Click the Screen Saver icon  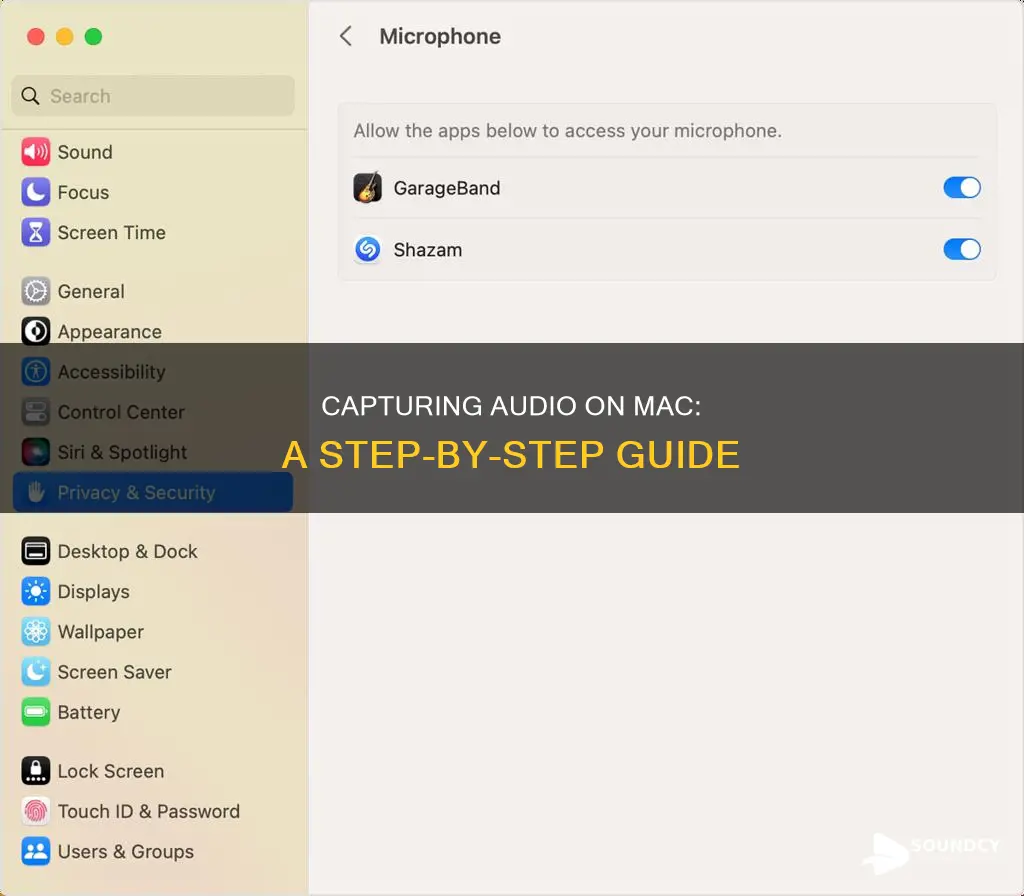(35, 672)
